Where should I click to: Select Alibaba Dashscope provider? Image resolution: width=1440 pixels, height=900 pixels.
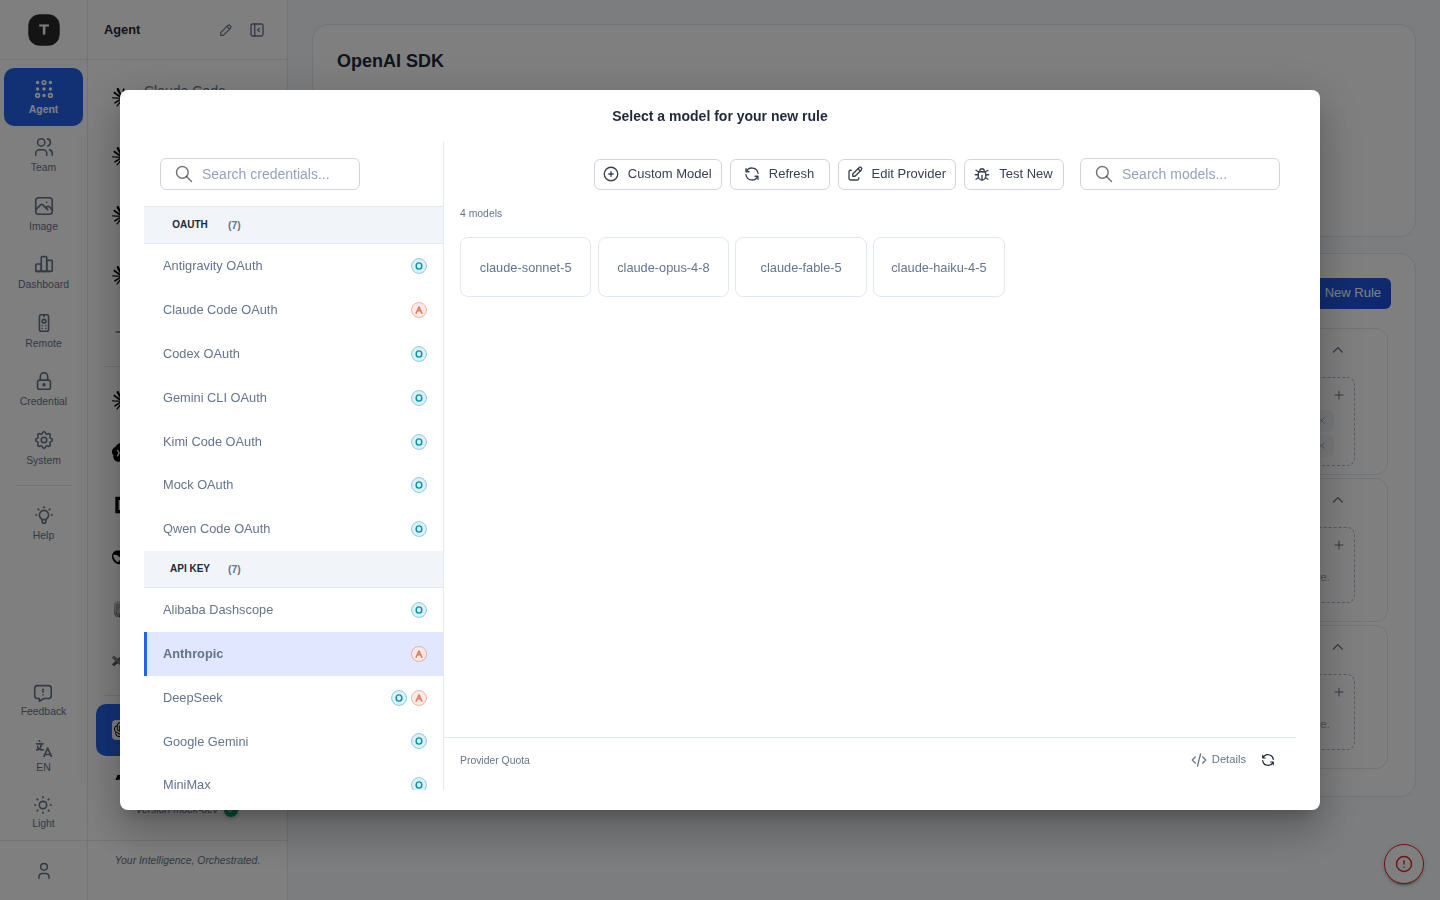(x=293, y=610)
